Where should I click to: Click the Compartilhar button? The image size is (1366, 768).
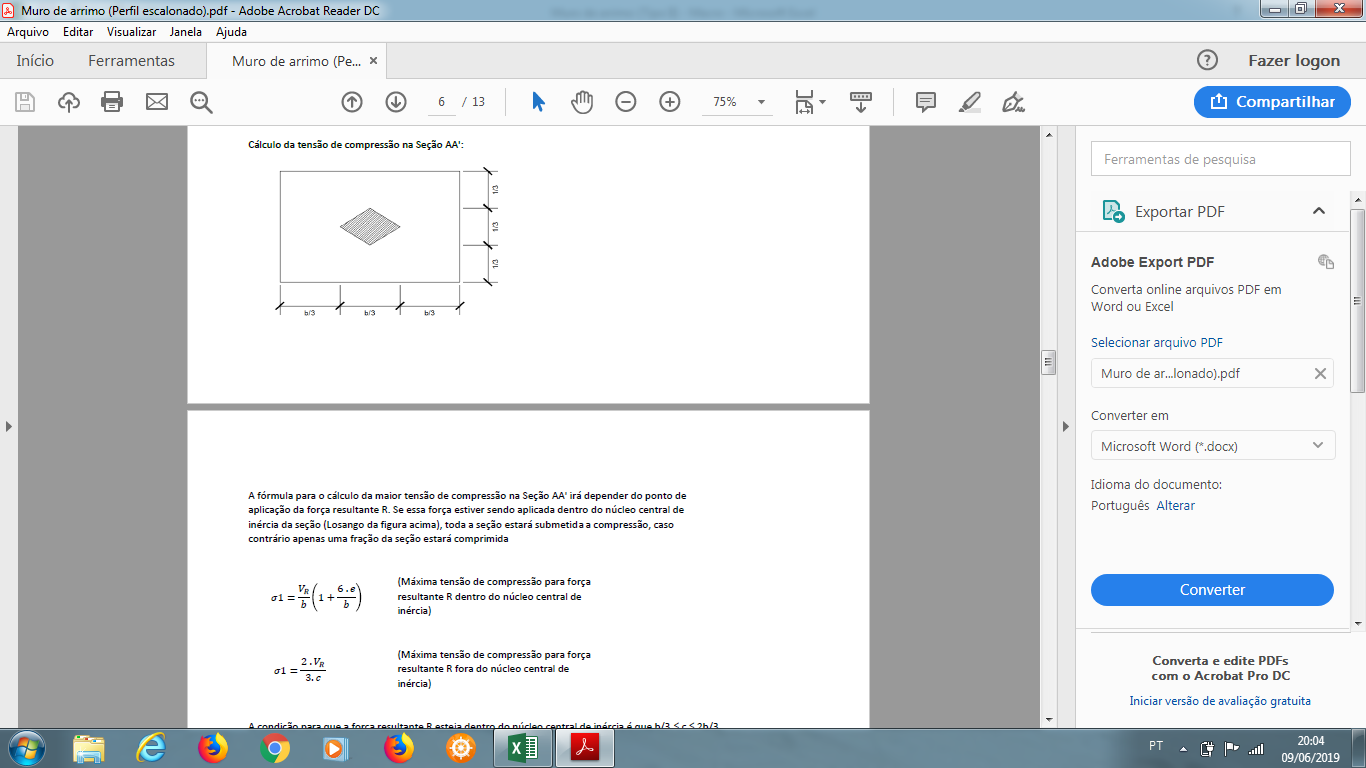point(1272,102)
